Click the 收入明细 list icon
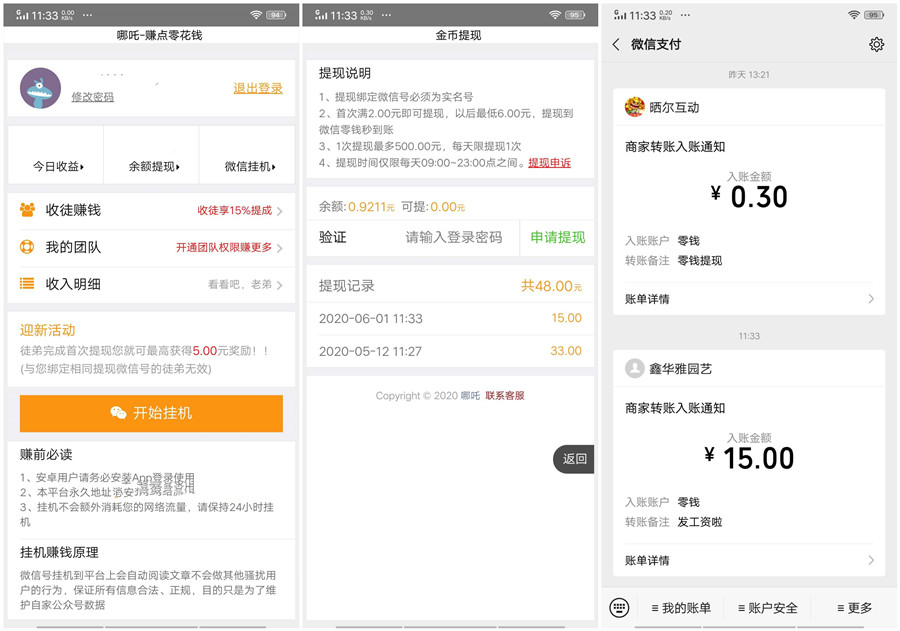Viewport: 900px width, 631px height. coord(27,284)
